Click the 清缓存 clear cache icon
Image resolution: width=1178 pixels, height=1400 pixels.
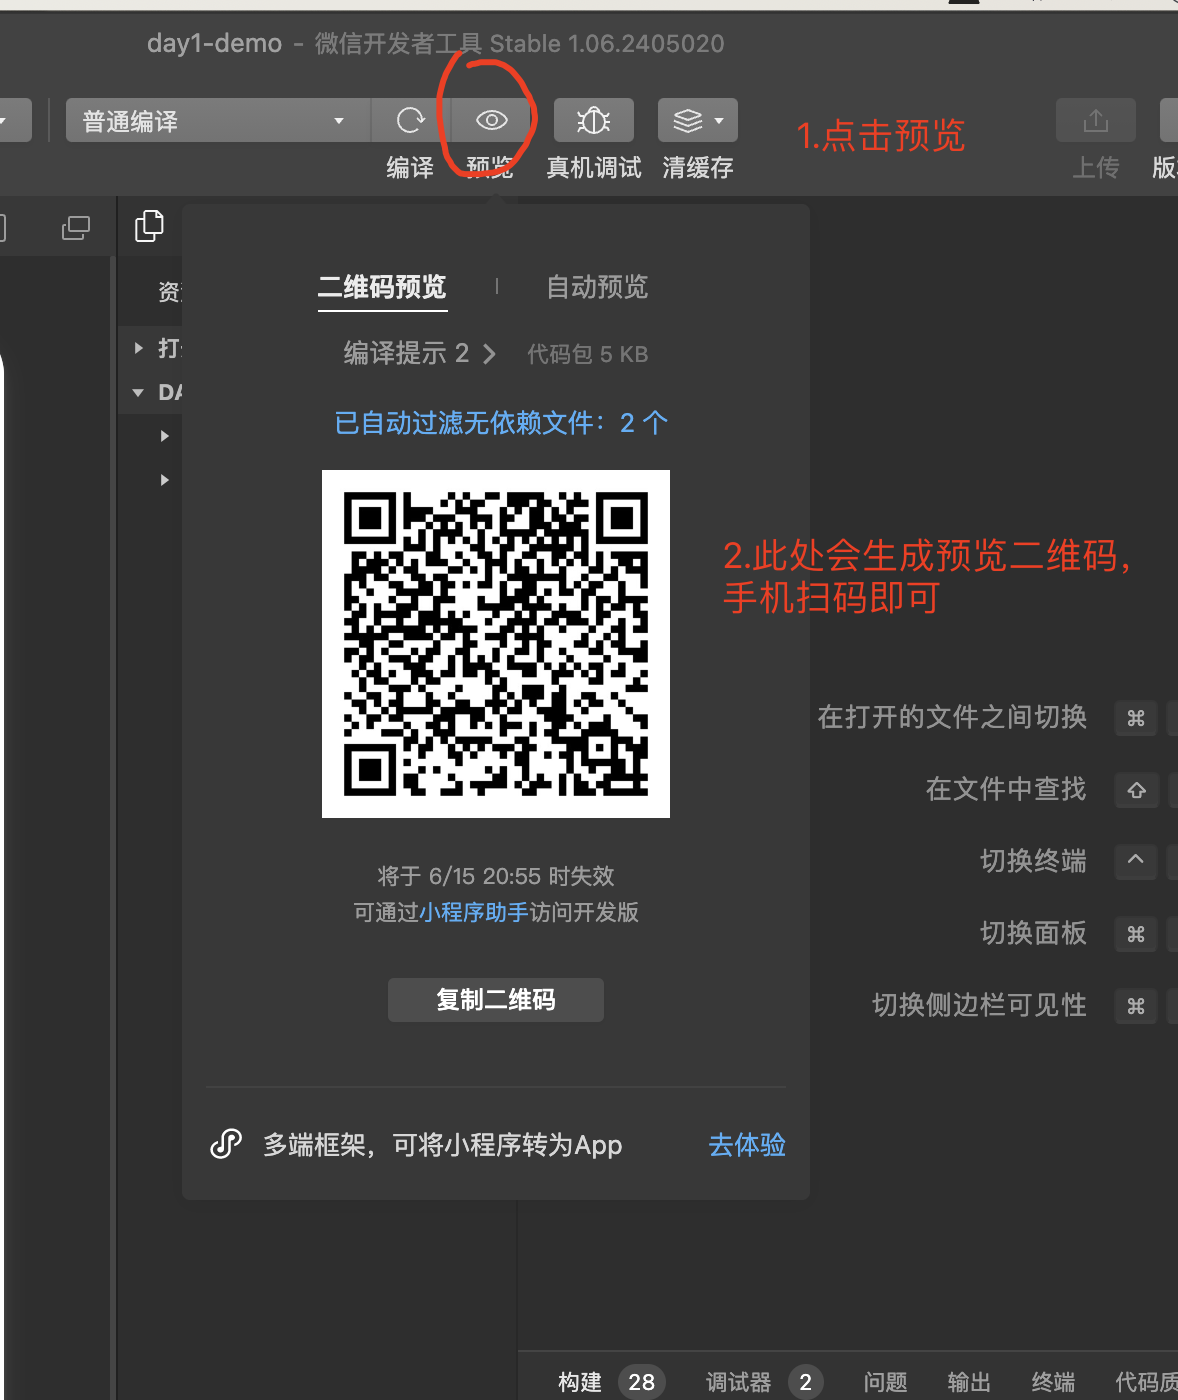tap(688, 120)
